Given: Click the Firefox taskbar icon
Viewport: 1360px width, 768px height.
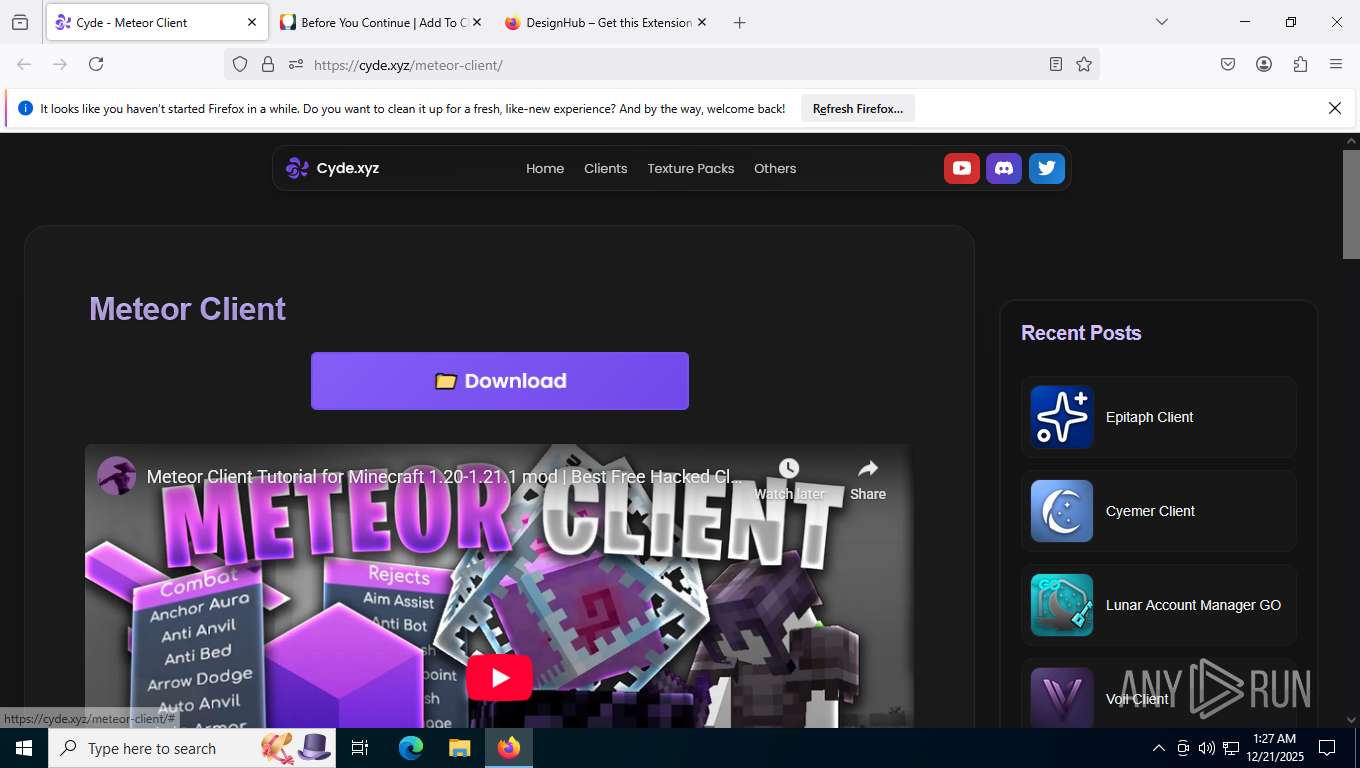Looking at the screenshot, I should (x=508, y=748).
